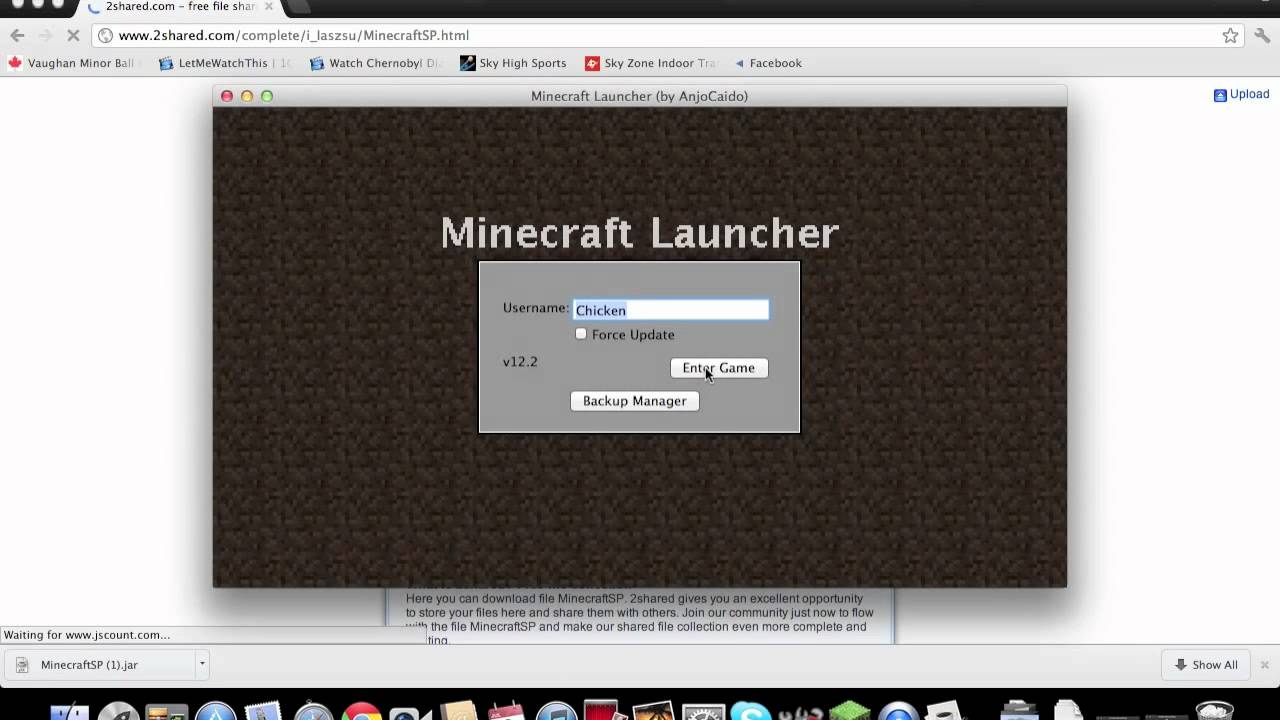Dismiss the downloads bar
The image size is (1280, 720).
coord(1264,665)
